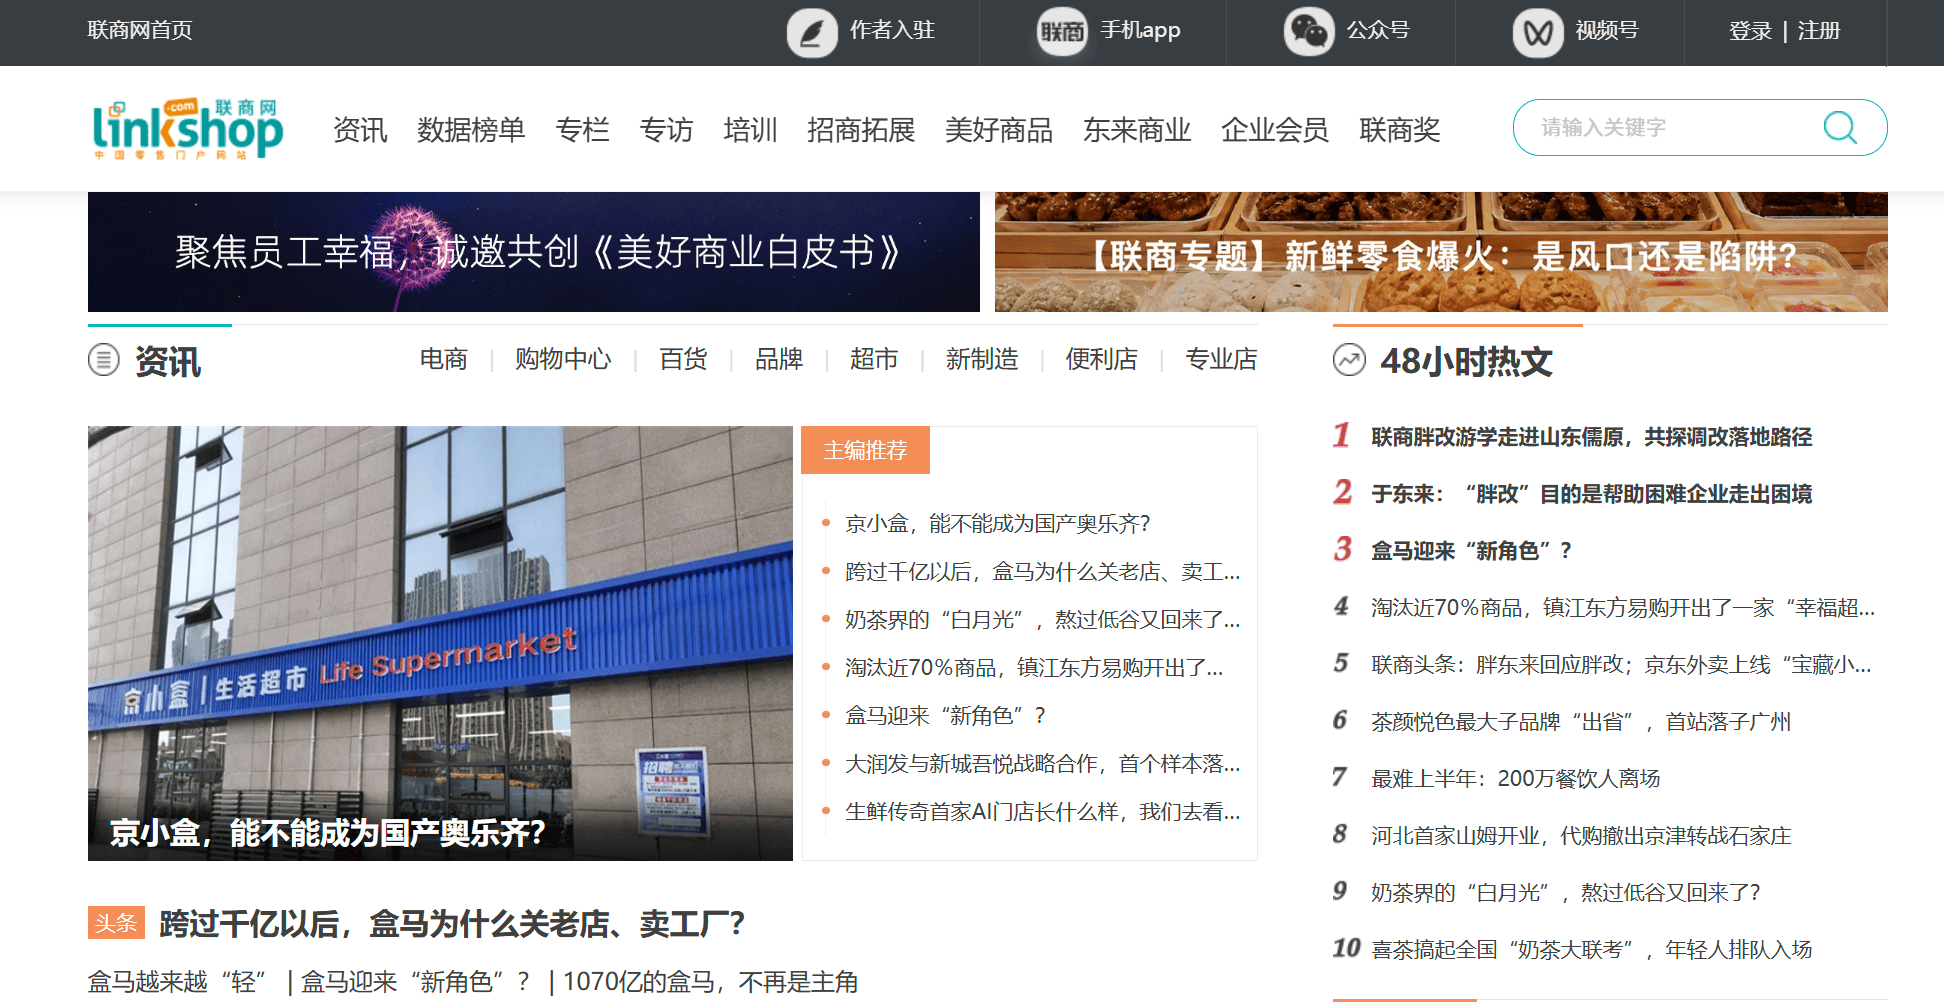
Task: Click 登录 in the top bar
Action: point(1750,31)
